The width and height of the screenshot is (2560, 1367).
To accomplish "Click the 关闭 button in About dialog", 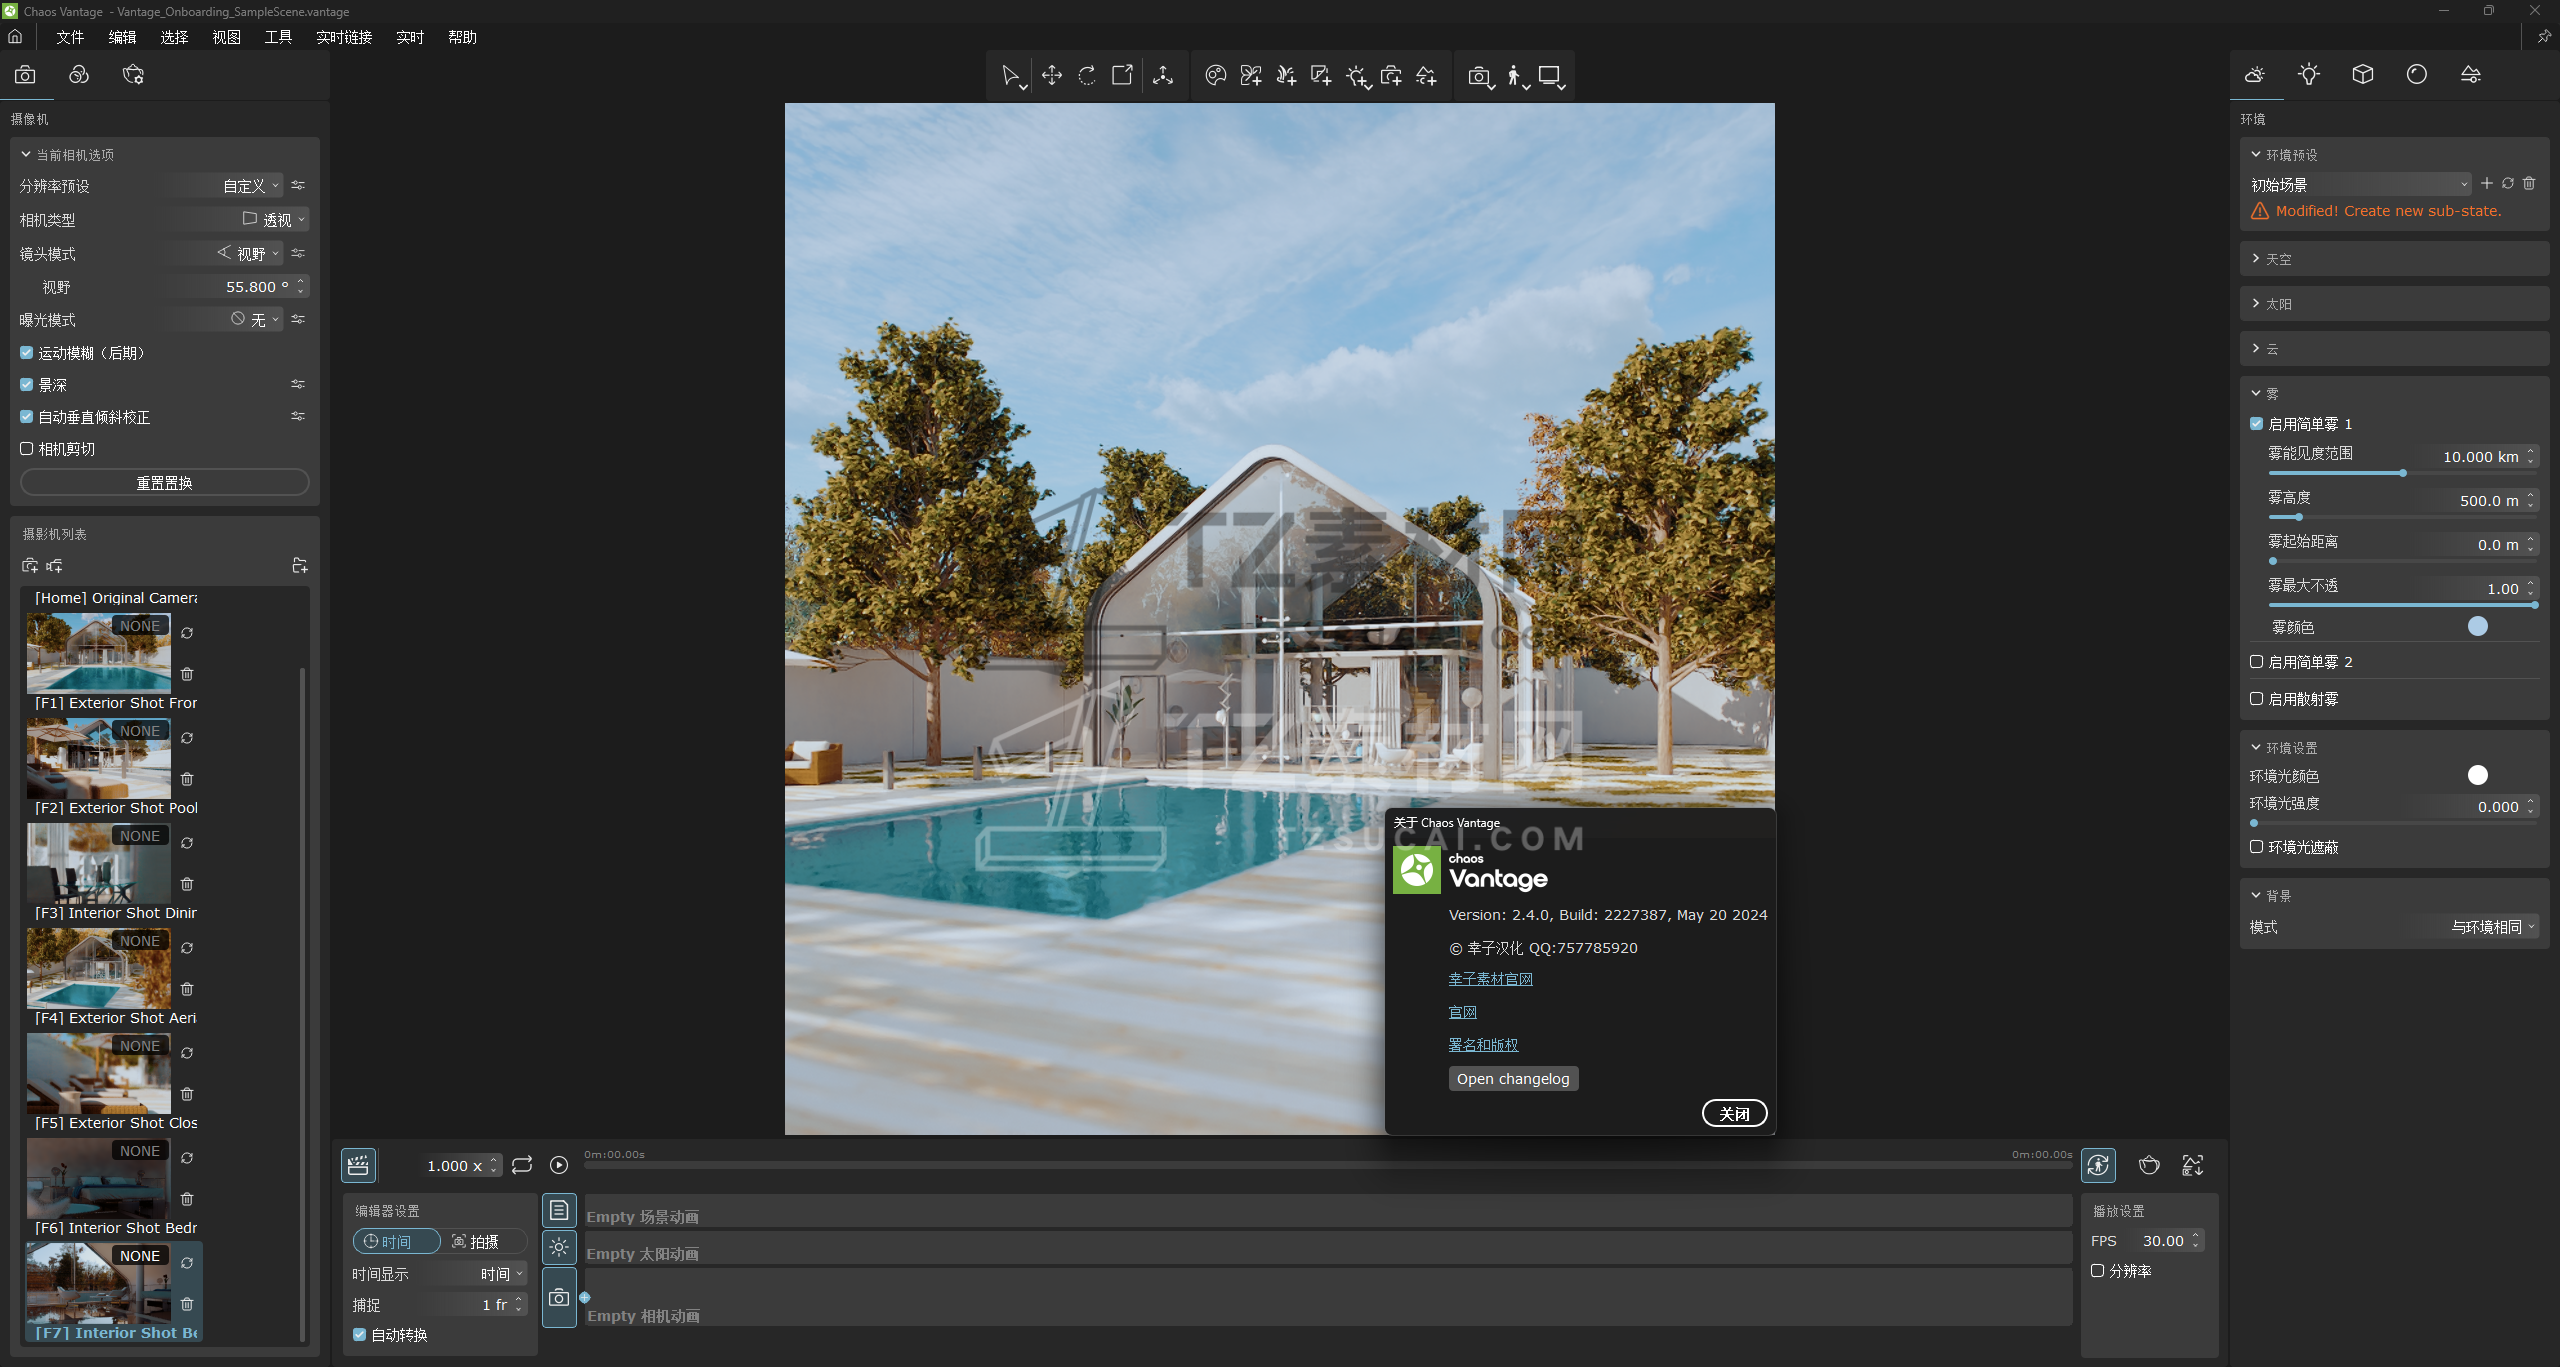I will (x=1734, y=1114).
